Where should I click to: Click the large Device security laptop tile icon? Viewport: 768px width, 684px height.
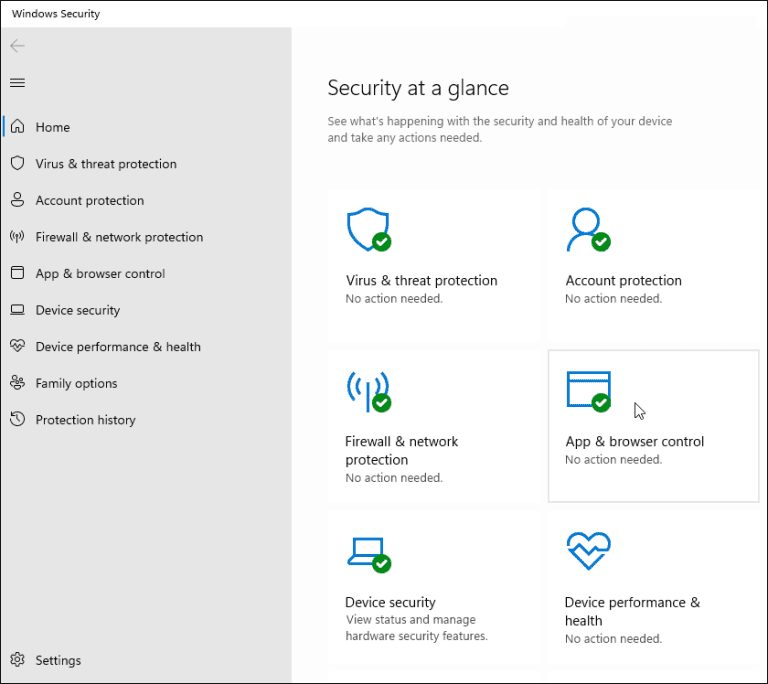(x=367, y=552)
